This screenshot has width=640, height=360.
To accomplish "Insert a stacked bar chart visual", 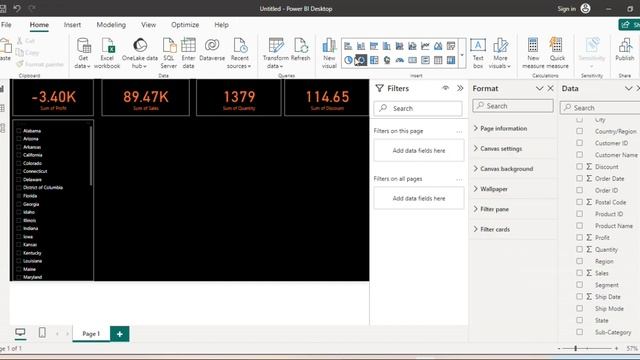I will [x=348, y=46].
